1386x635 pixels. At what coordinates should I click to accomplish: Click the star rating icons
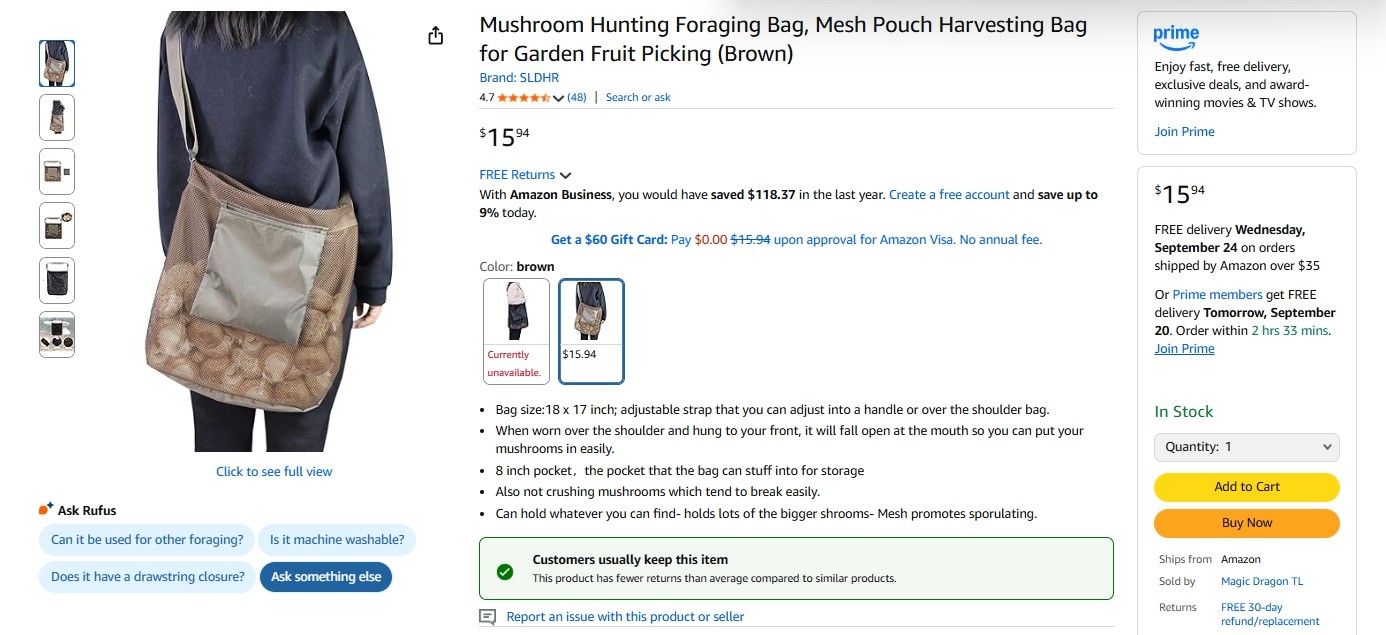pyautogui.click(x=523, y=98)
